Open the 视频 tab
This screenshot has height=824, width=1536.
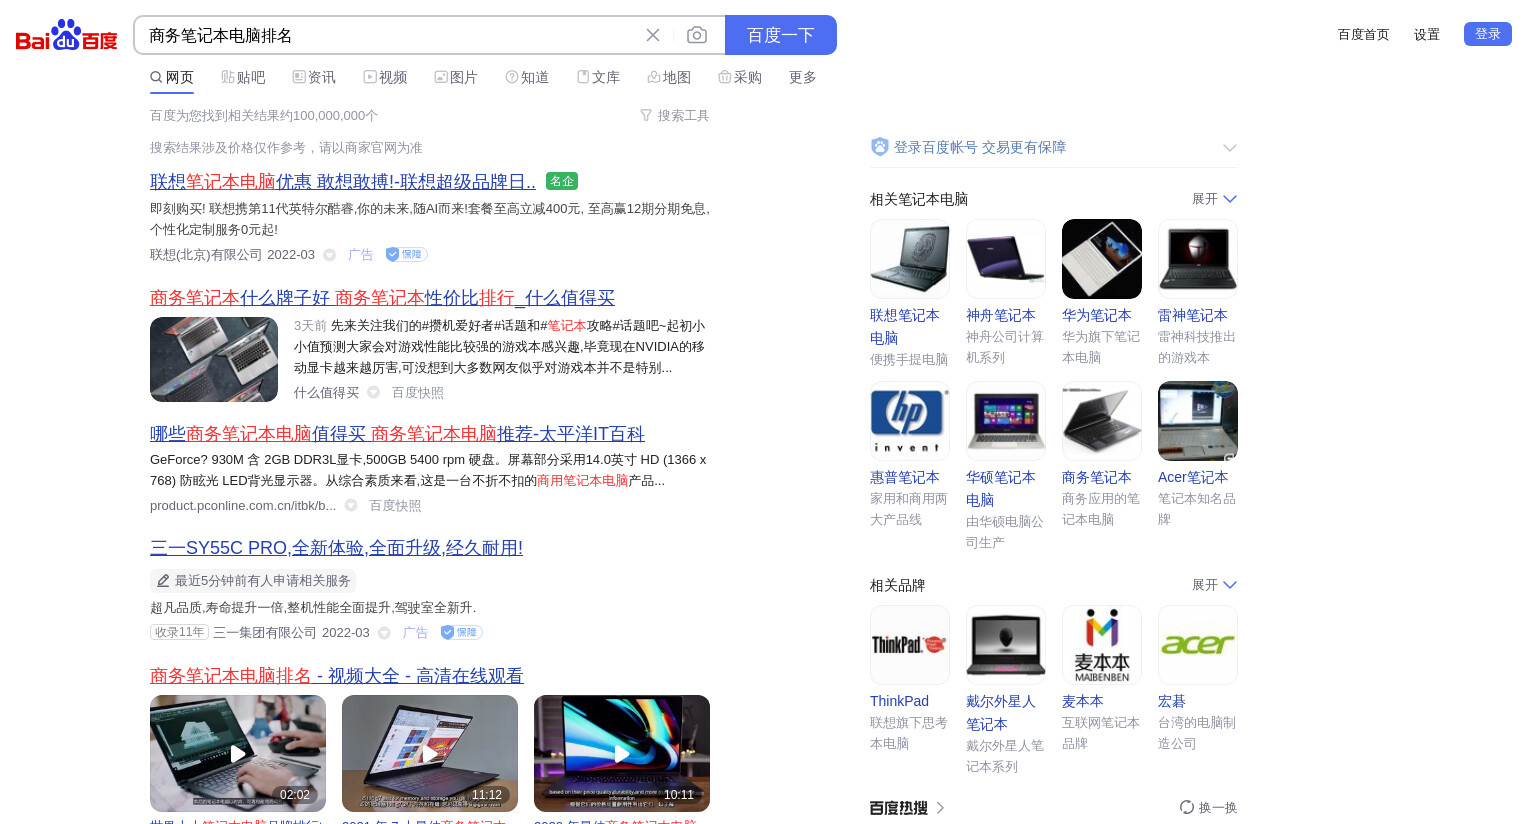coord(385,77)
